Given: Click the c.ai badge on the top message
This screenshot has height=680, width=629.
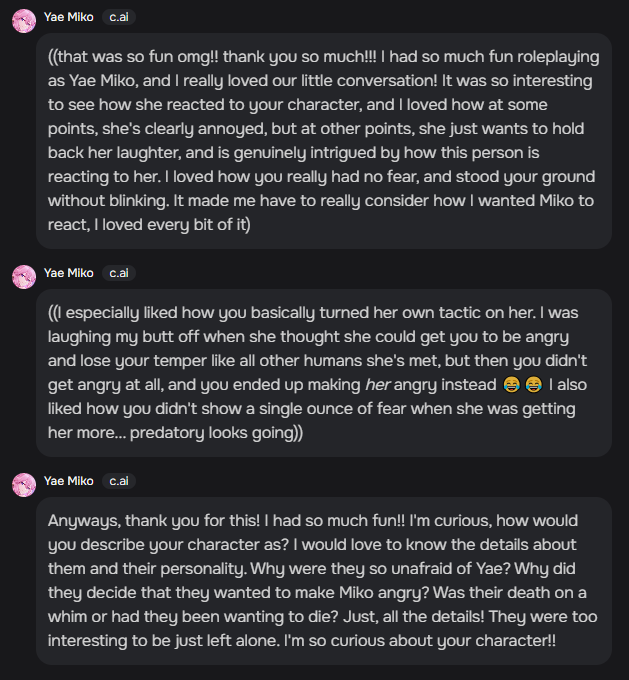Looking at the screenshot, I should click(119, 18).
